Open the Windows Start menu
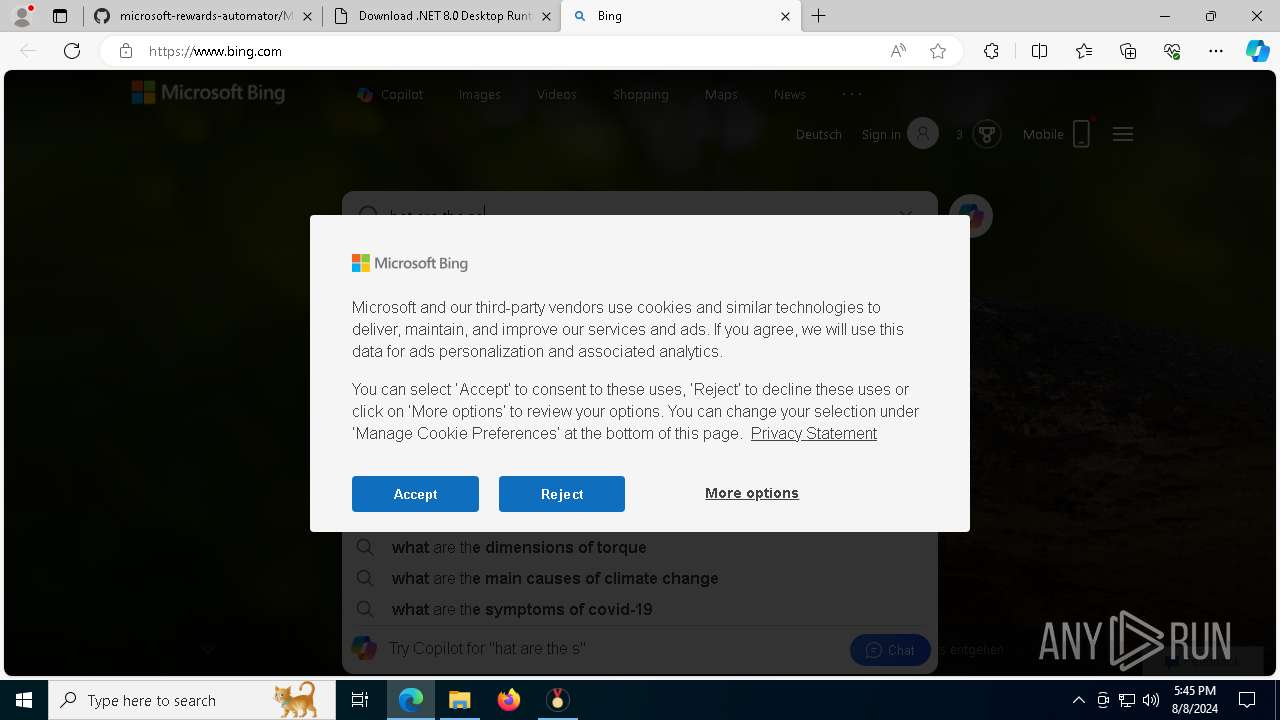 point(24,700)
